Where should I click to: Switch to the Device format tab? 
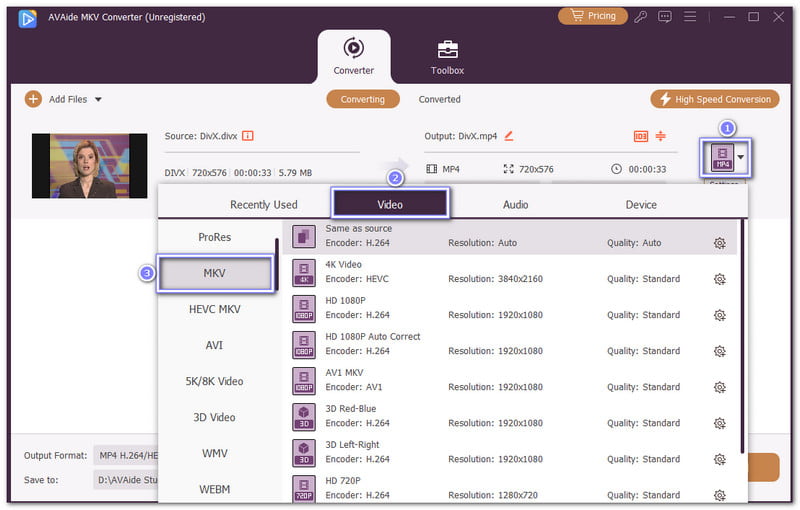[x=641, y=204]
